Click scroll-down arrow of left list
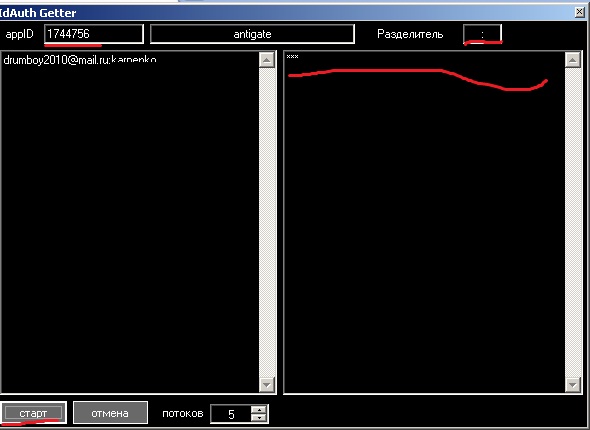 267,384
